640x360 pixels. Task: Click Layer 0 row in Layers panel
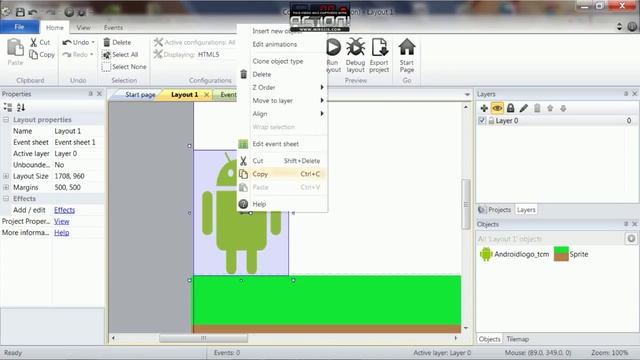(x=556, y=120)
